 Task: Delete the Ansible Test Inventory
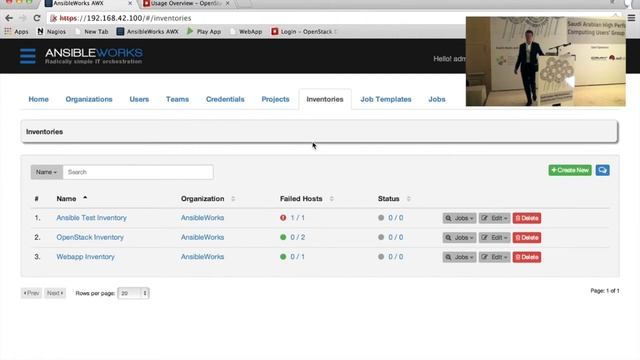(x=527, y=218)
